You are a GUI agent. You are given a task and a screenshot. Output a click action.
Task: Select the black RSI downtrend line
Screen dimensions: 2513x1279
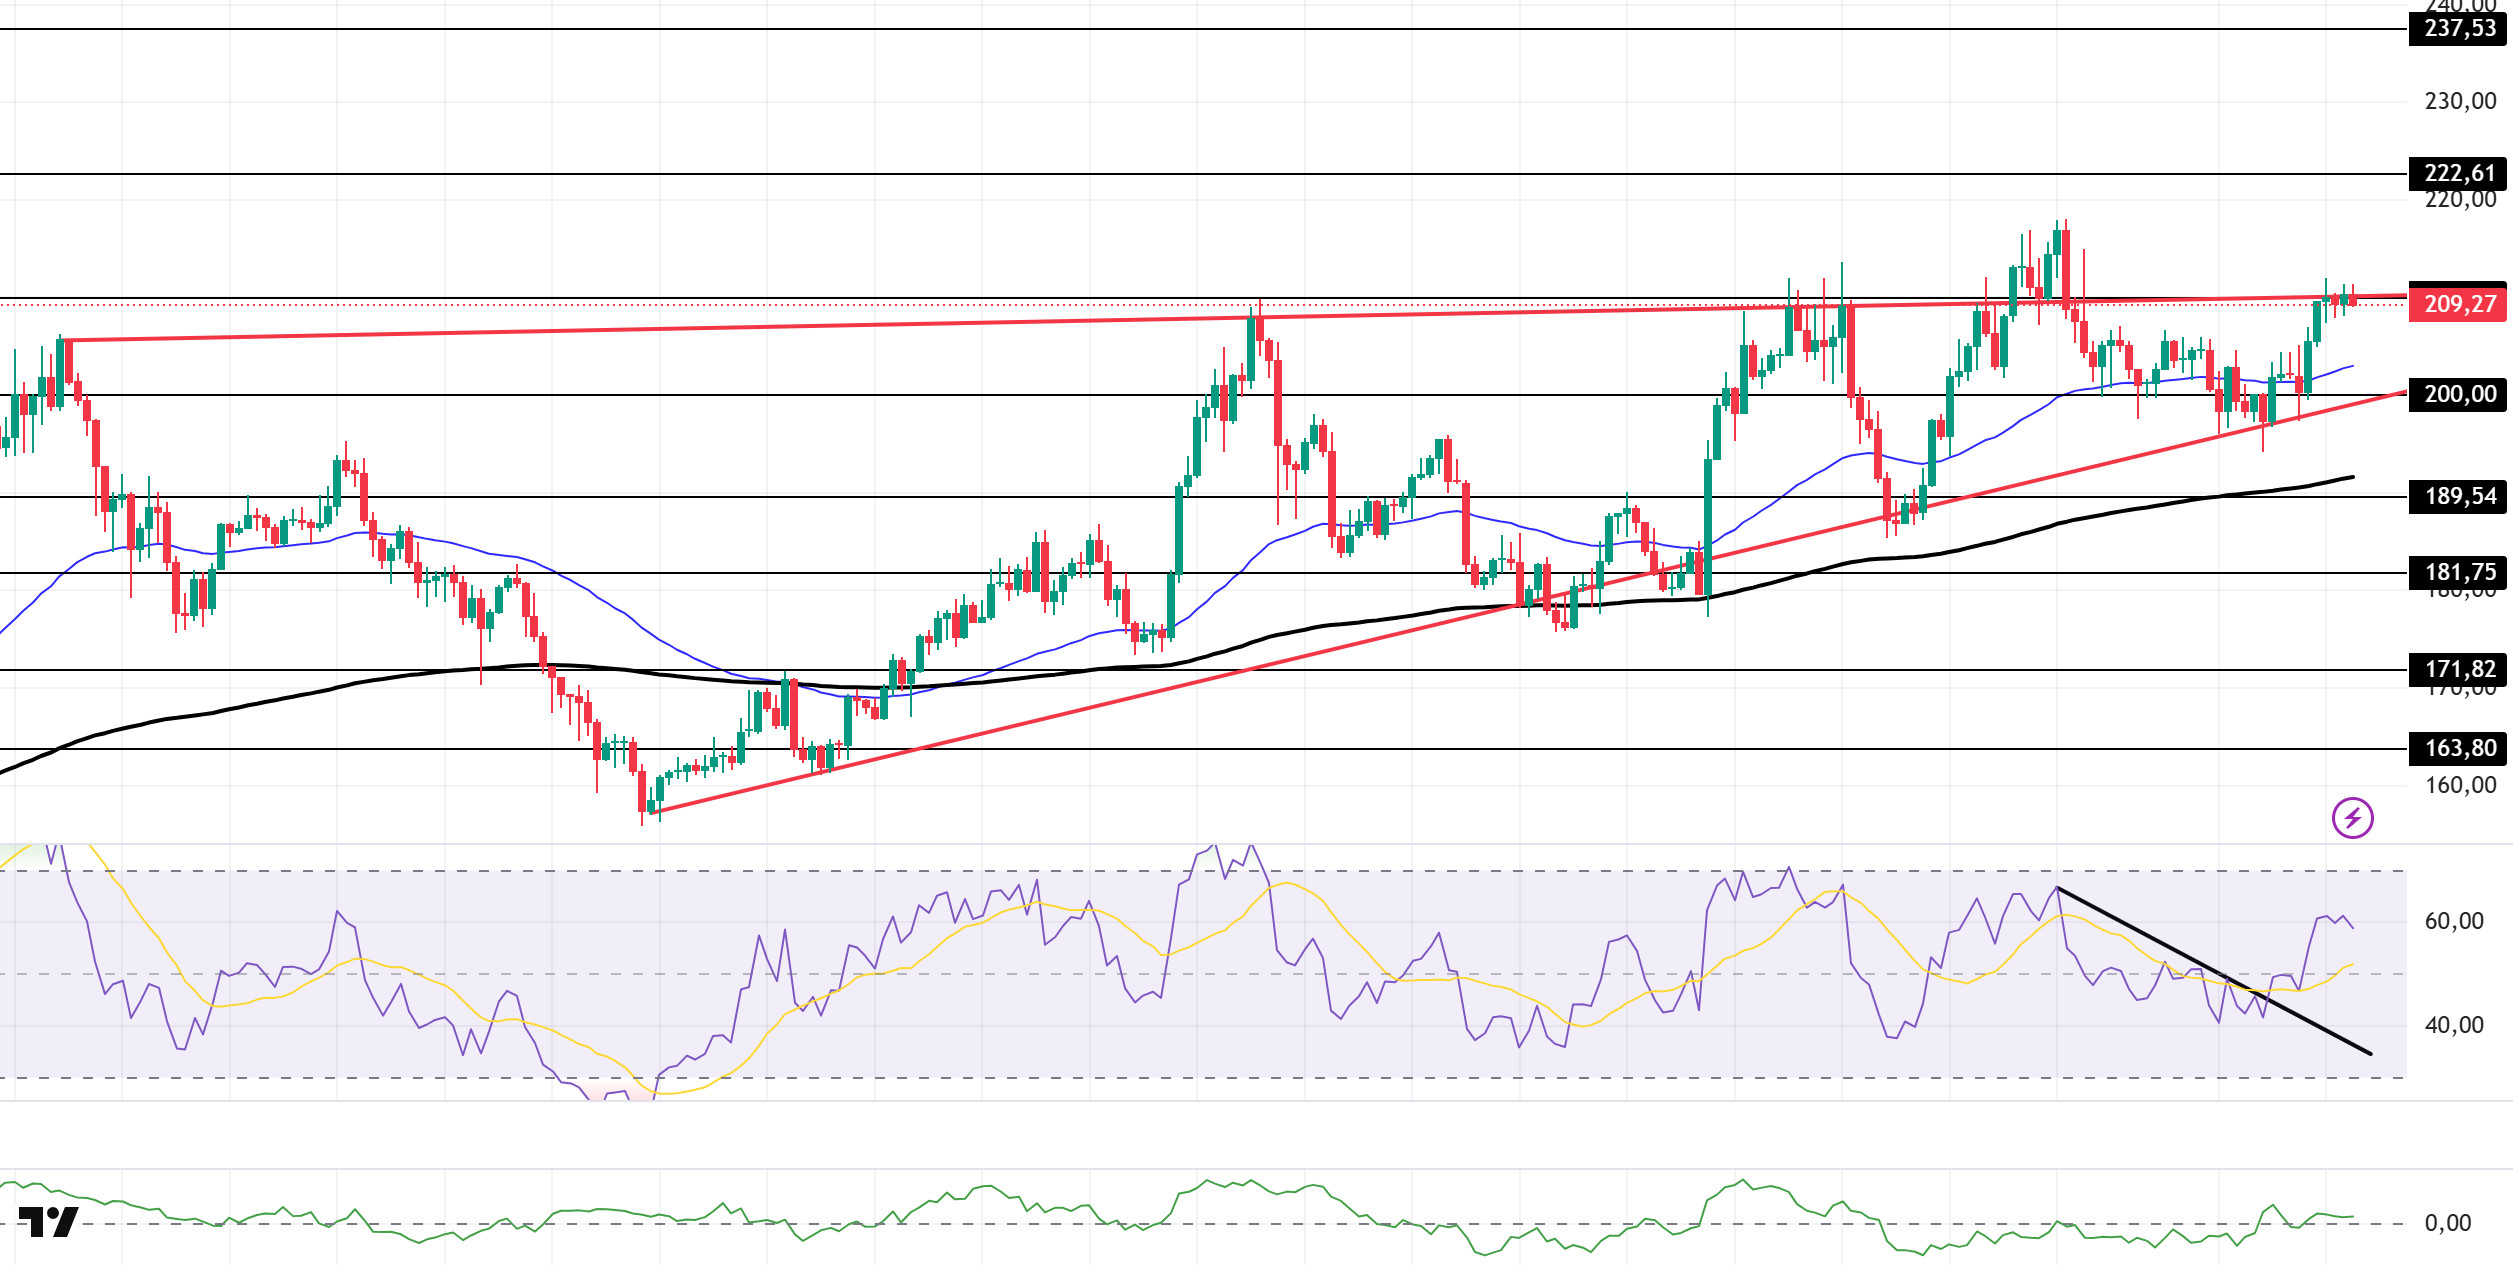tap(2213, 970)
